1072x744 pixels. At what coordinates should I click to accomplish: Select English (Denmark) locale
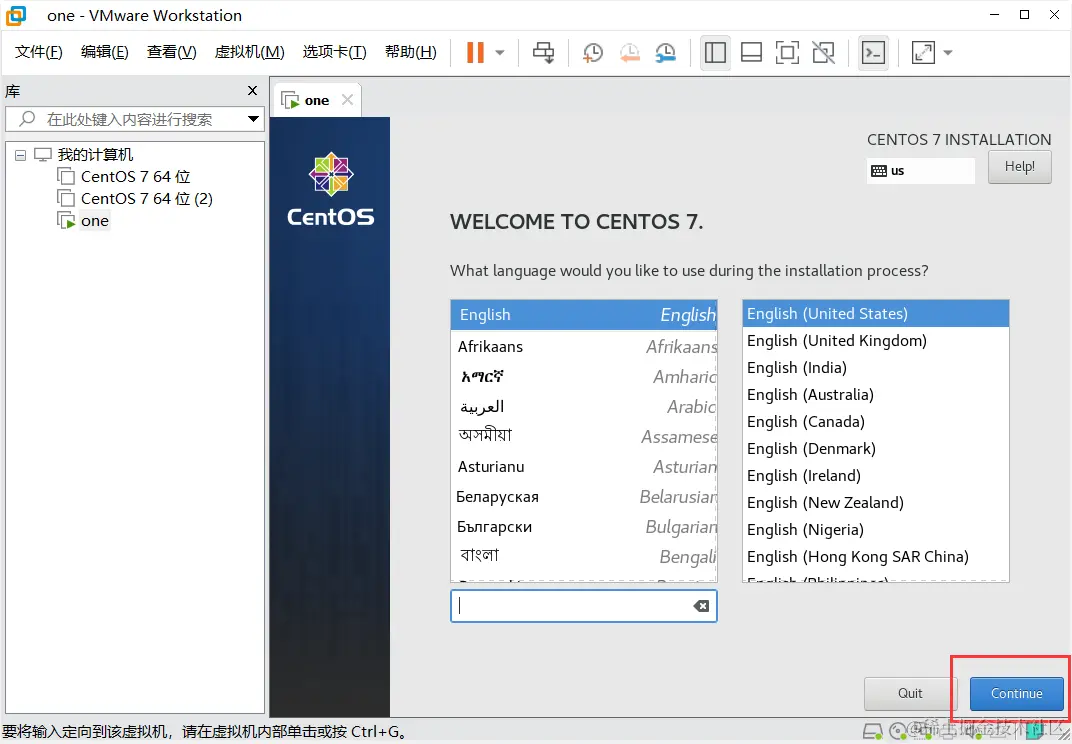pyautogui.click(x=876, y=449)
